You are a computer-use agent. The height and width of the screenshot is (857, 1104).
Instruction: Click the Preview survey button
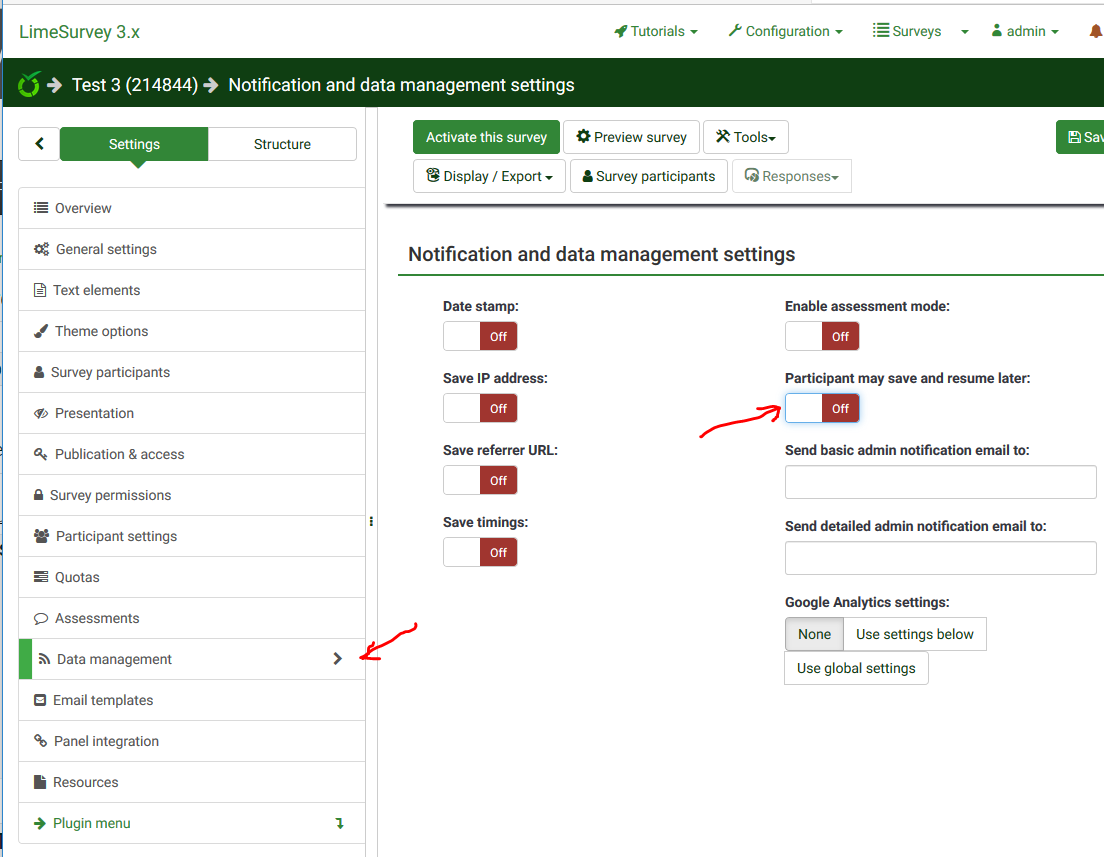click(631, 137)
